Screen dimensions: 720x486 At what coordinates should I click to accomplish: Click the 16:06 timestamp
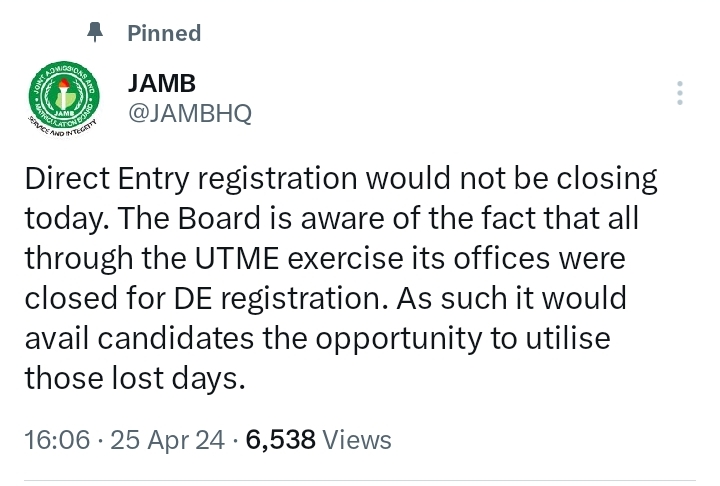(57, 440)
